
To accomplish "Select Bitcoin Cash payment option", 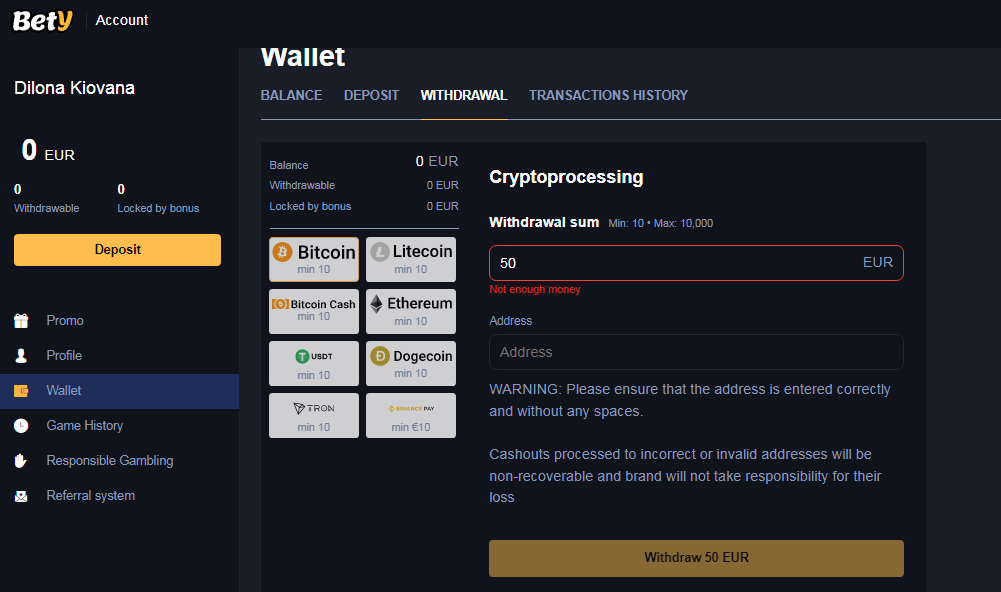I will point(314,311).
